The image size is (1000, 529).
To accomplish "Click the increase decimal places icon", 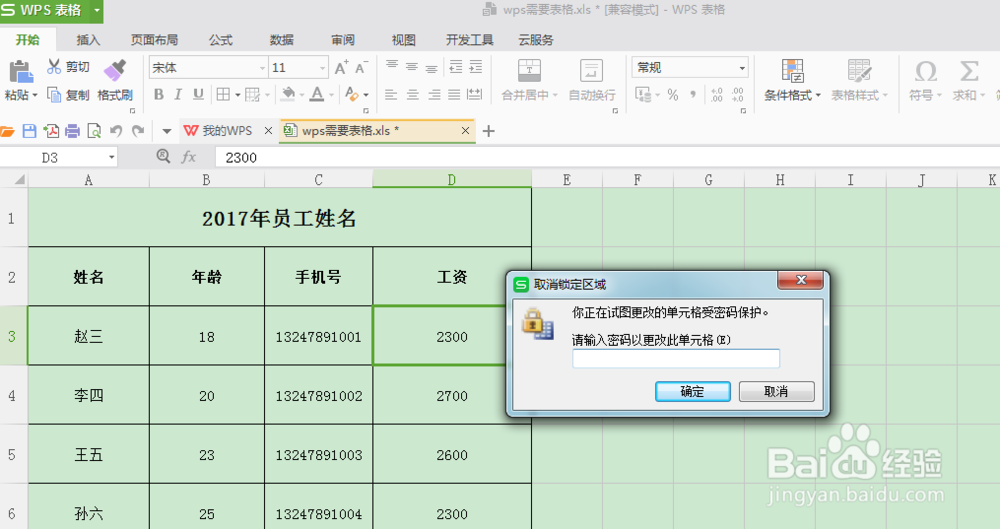I will tap(717, 94).
